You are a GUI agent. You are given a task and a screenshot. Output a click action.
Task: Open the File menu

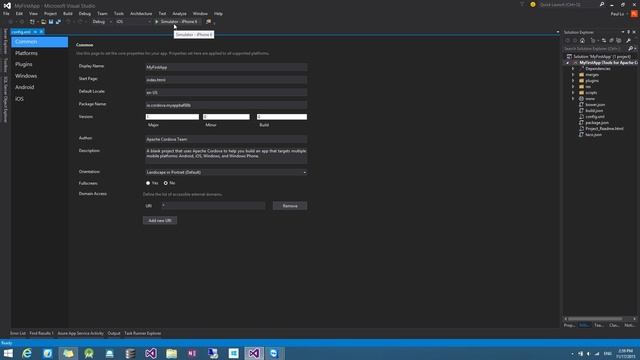click(x=6, y=13)
